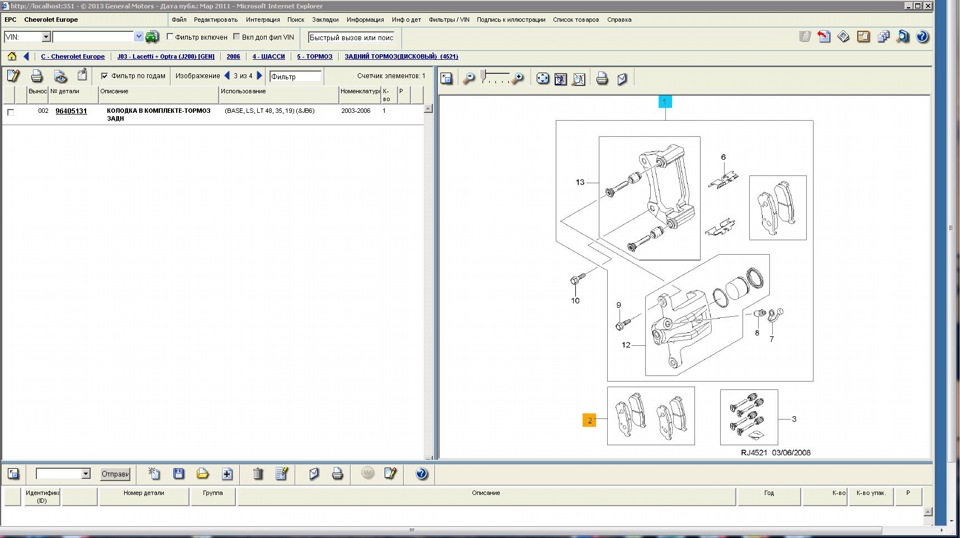Delete item with trash can icon
The height and width of the screenshot is (538, 960).
click(258, 474)
